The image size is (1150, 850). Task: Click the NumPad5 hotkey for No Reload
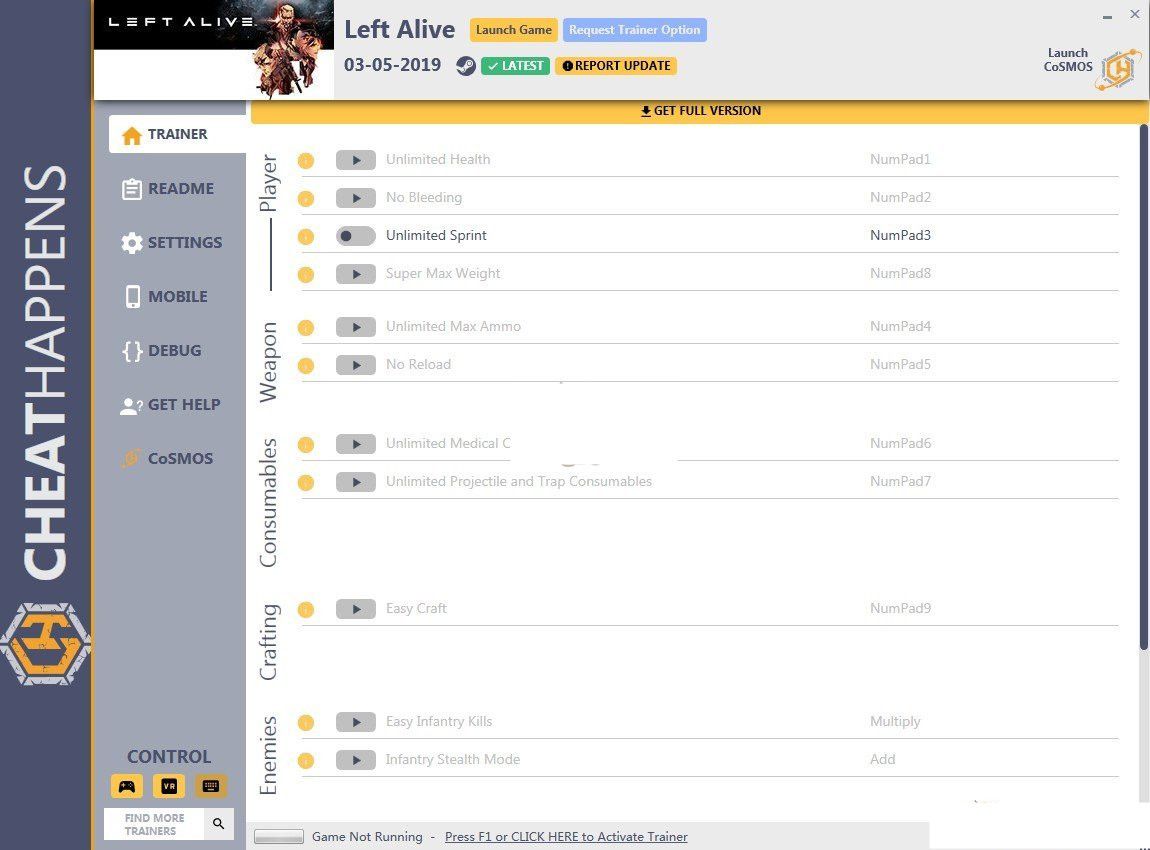point(901,364)
